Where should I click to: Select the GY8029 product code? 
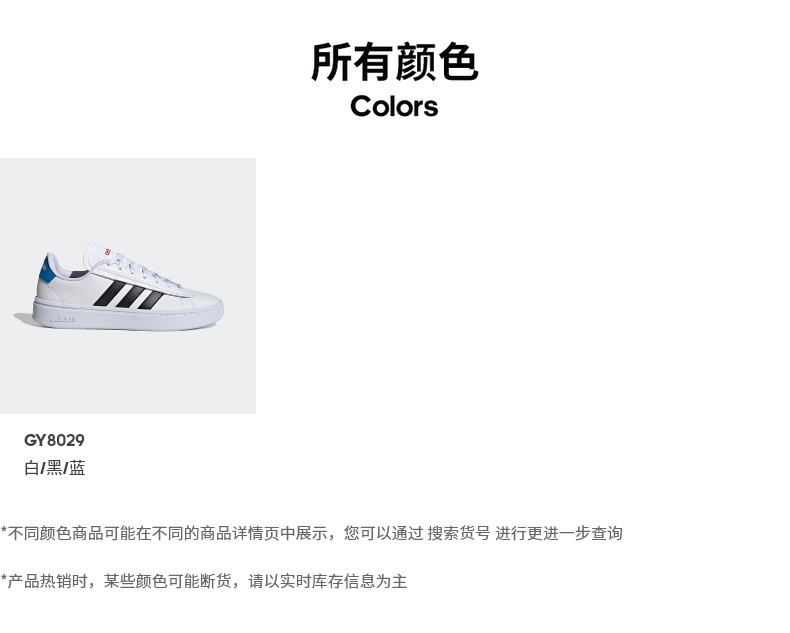click(54, 440)
